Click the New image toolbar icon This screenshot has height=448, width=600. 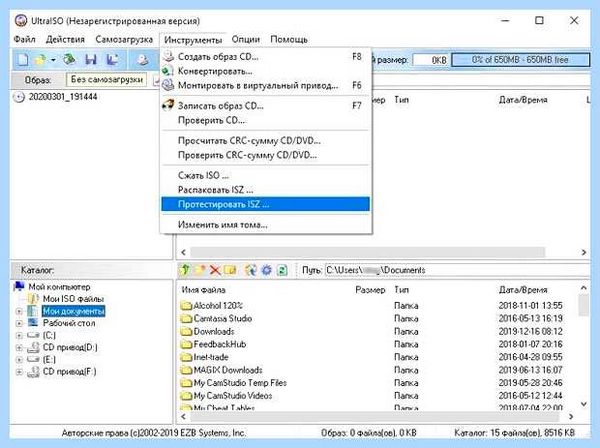[x=23, y=60]
